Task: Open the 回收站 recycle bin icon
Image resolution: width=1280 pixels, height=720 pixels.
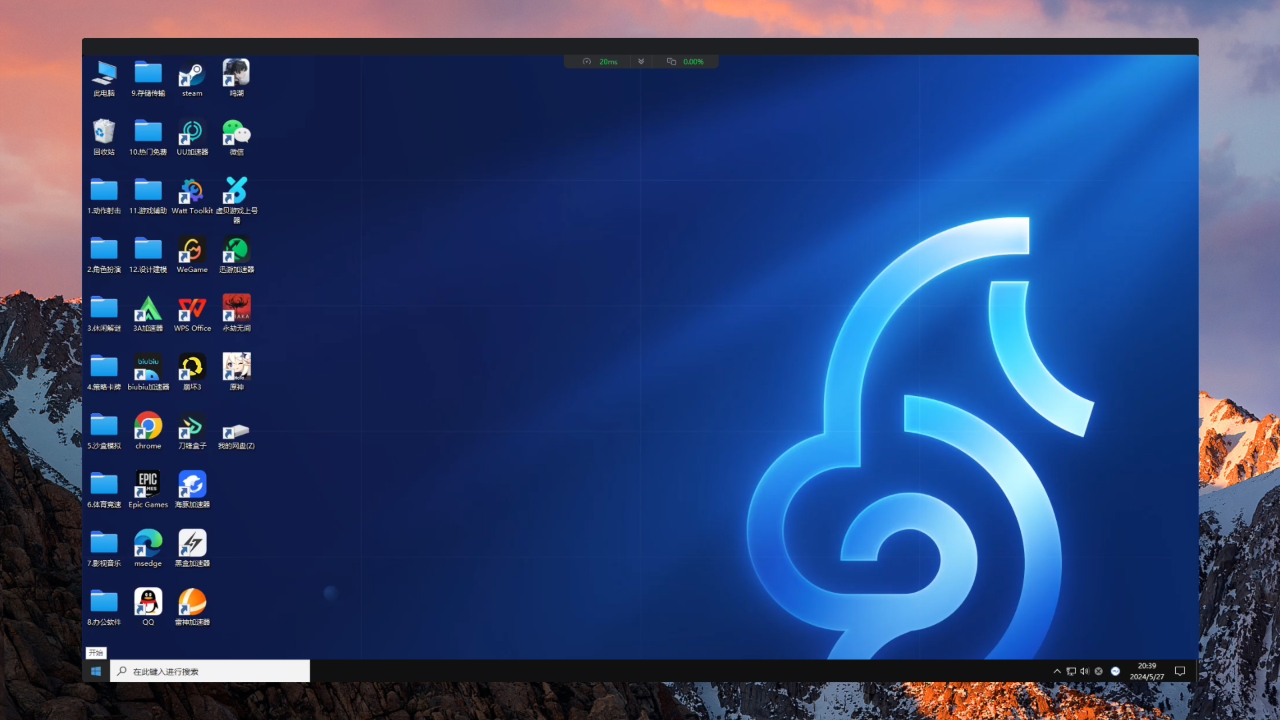Action: pyautogui.click(x=104, y=137)
